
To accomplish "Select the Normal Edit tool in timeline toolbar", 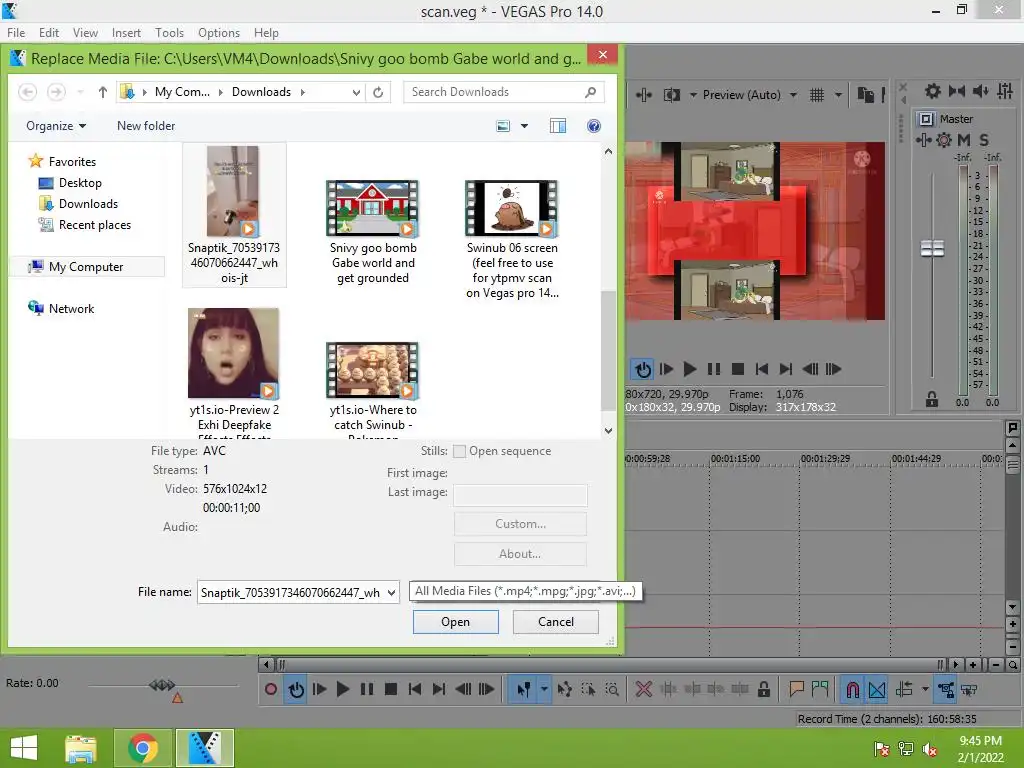I will [524, 690].
